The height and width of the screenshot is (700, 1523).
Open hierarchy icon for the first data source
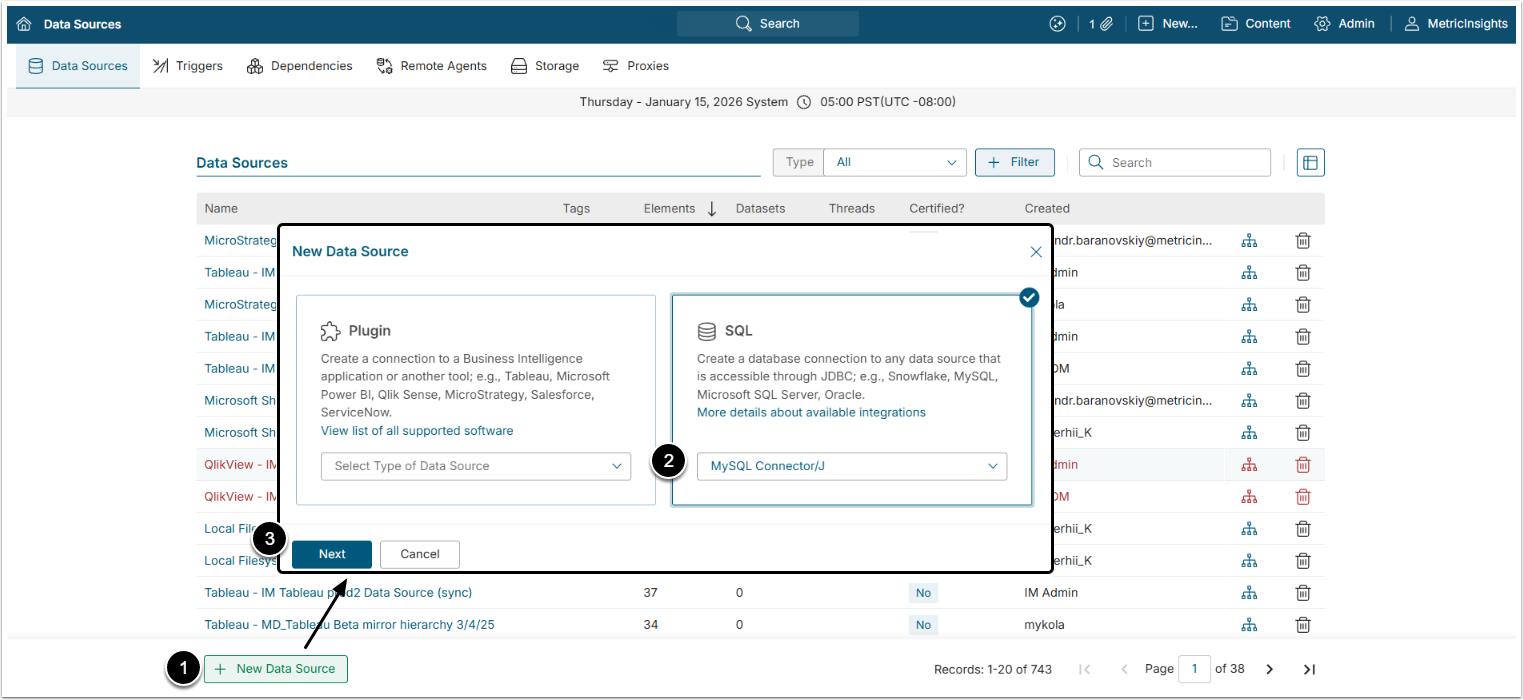[x=1249, y=240]
